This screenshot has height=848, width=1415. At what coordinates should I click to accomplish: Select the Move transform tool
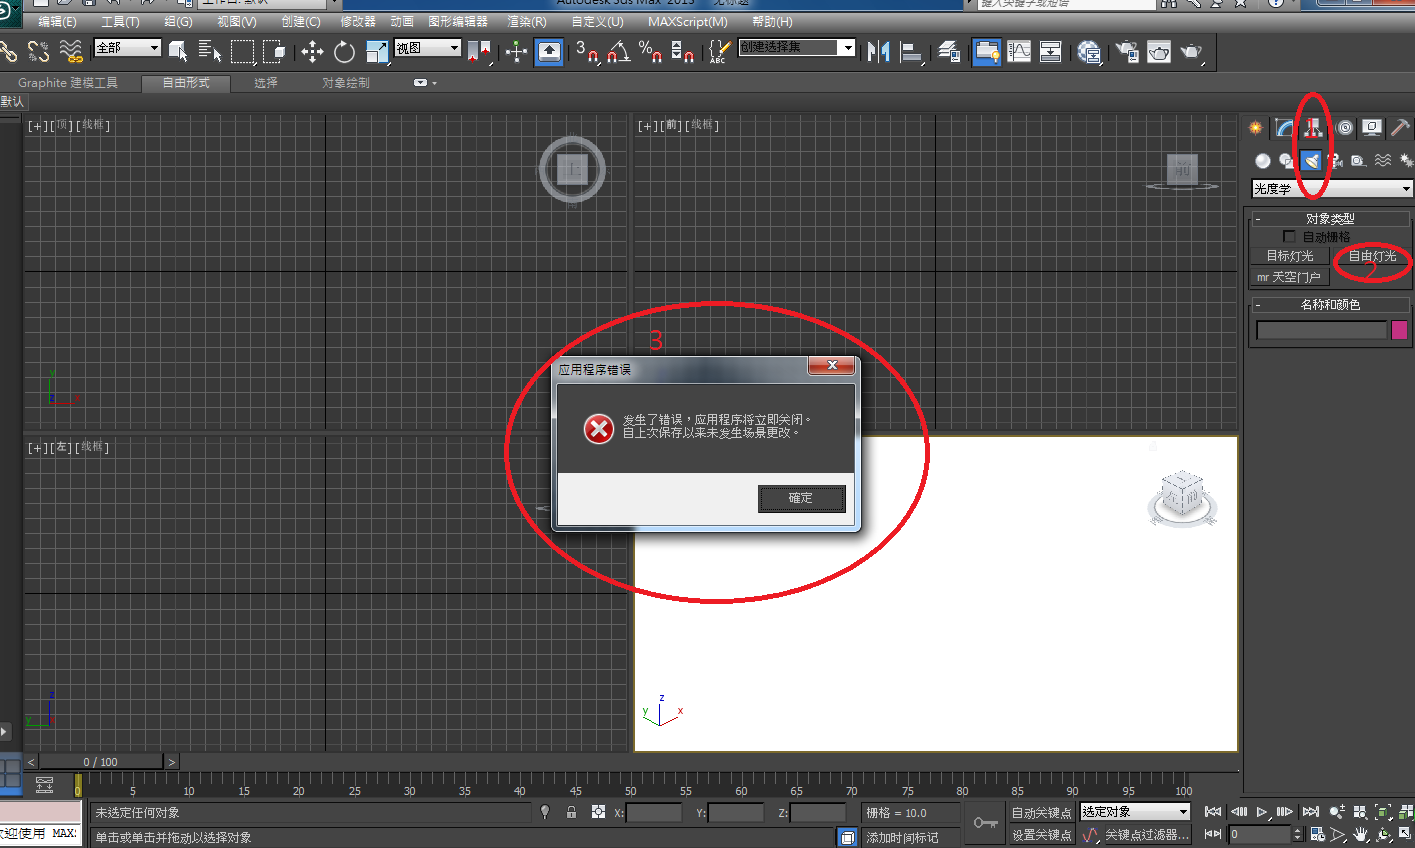pos(312,52)
